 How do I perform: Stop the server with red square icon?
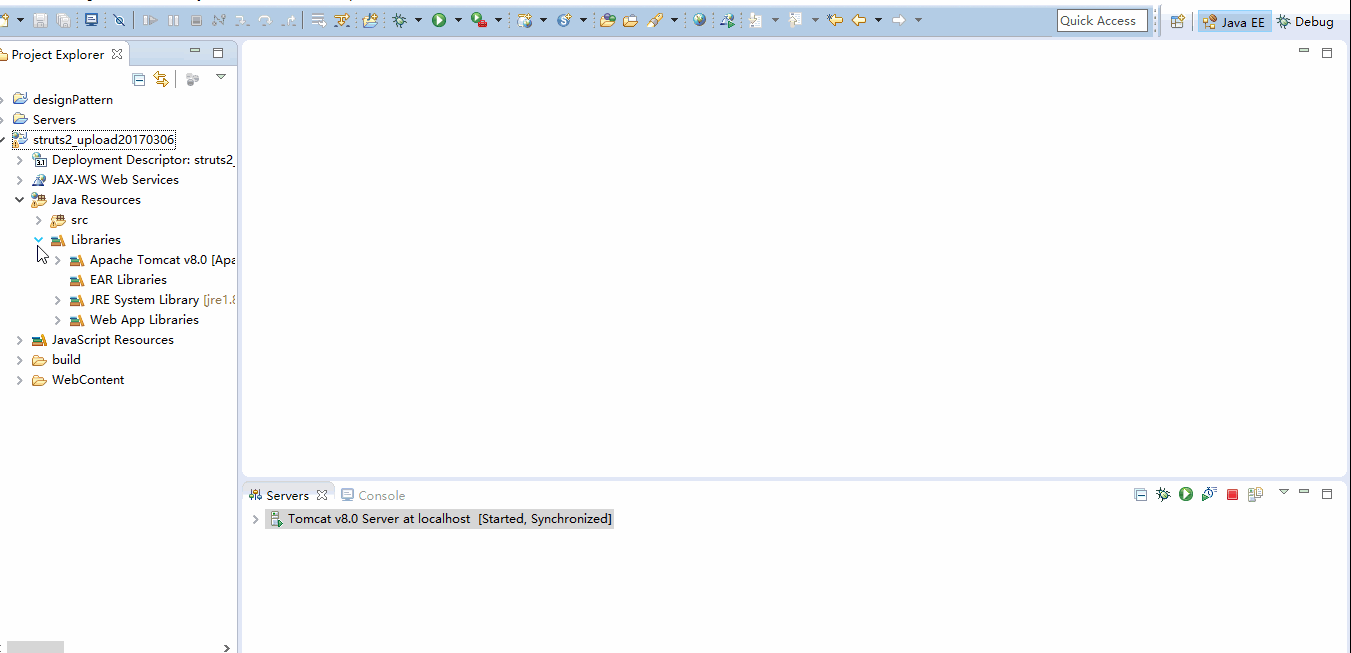point(1232,494)
